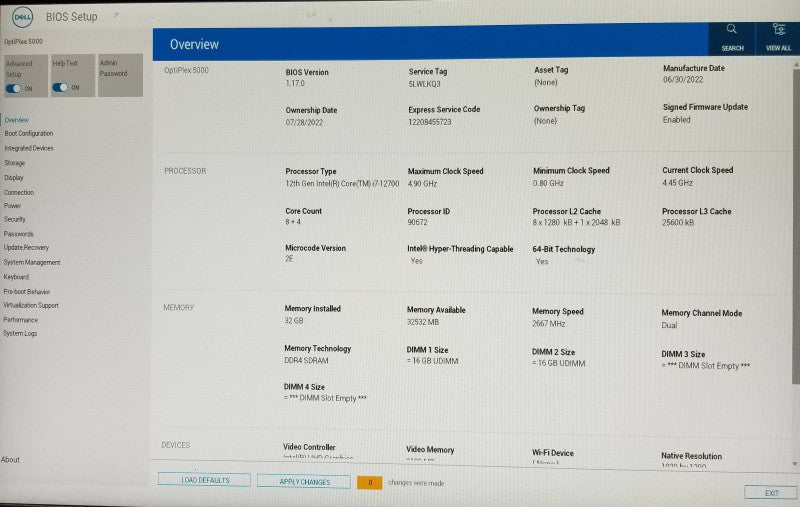
Task: Click the Manufacture Date 06/30/2022
Action: coord(683,80)
